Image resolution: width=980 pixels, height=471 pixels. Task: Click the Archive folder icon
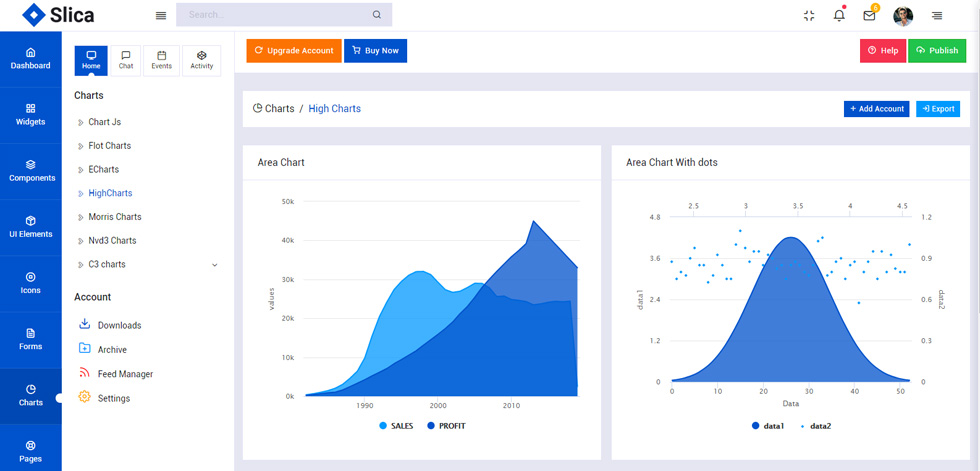84,348
